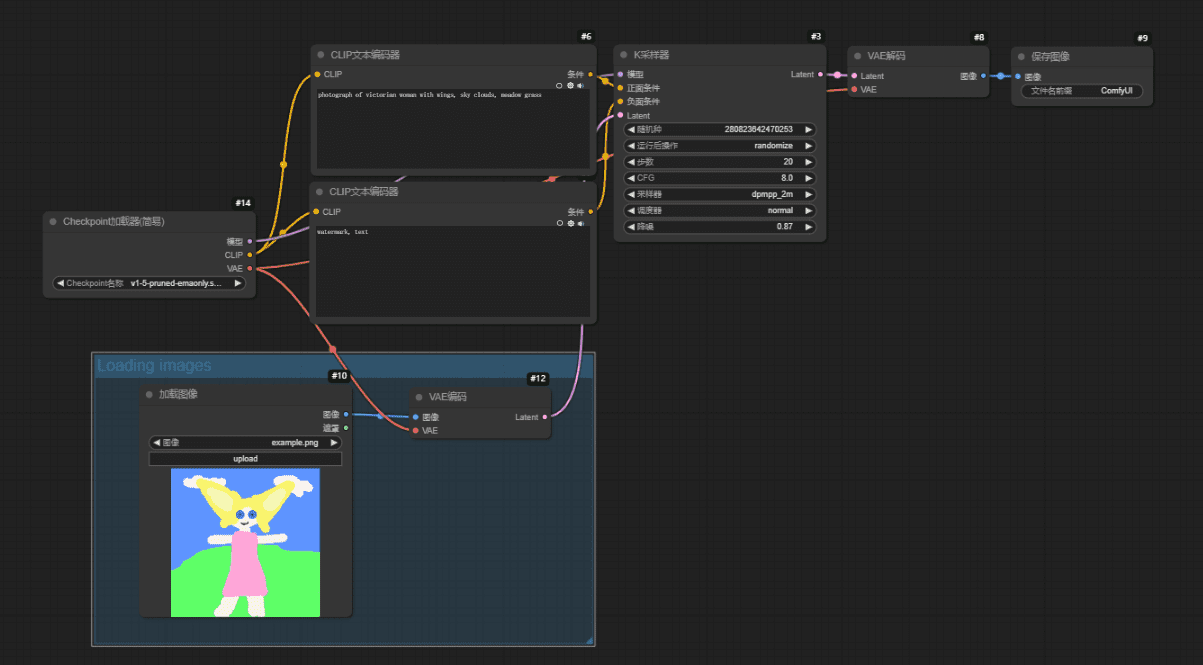Click the Latent output port on VAE编码 node
The width and height of the screenshot is (1203, 665).
[x=544, y=417]
